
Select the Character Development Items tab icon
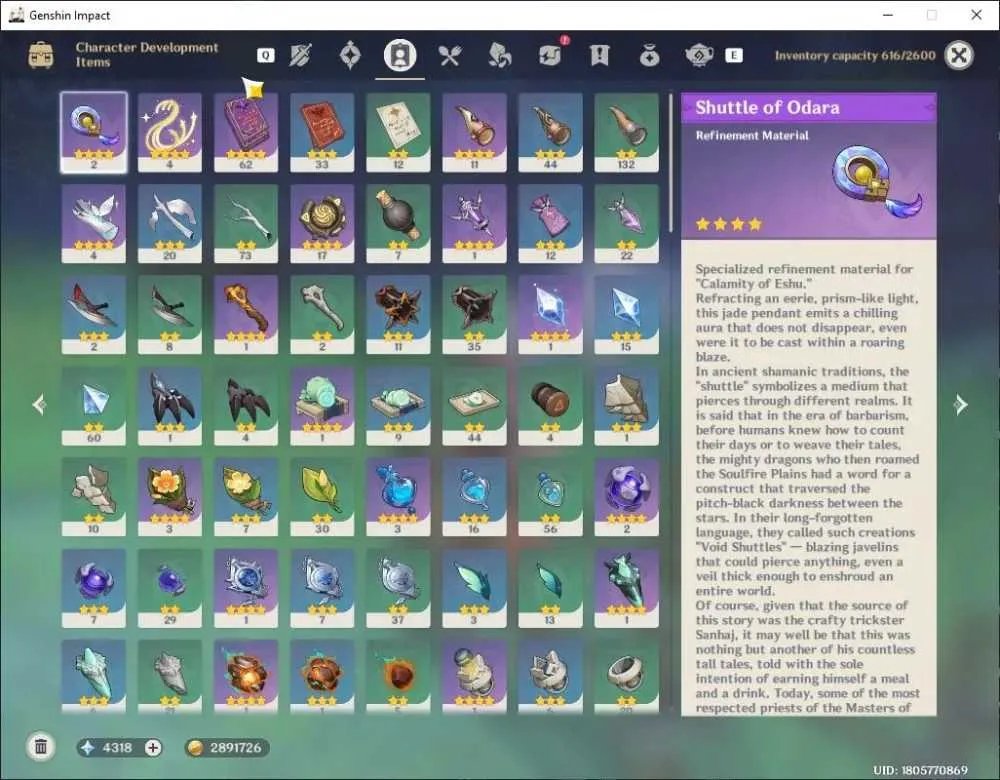400,55
